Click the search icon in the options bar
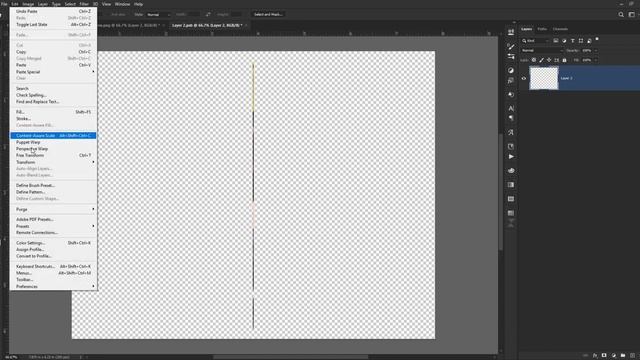Image resolution: width=640 pixels, height=360 pixels. point(621,14)
